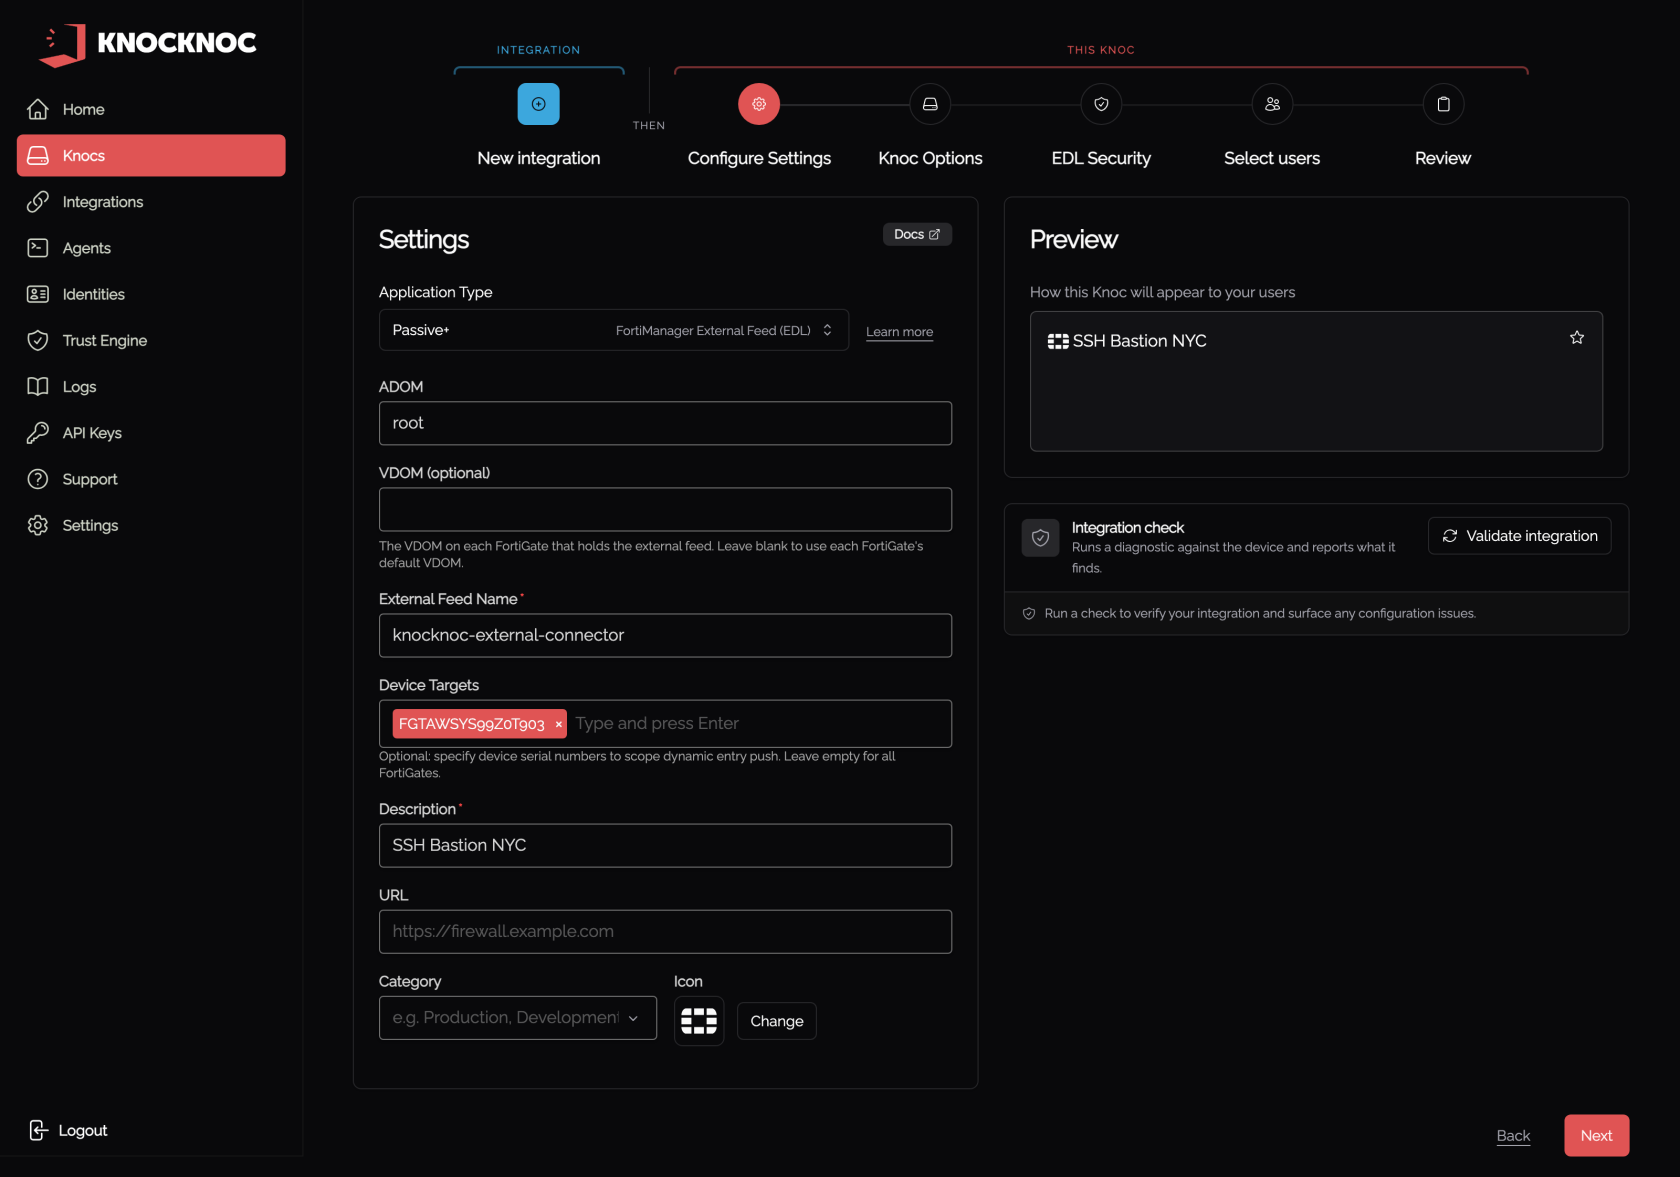This screenshot has width=1680, height=1177.
Task: Edit the External Feed Name field
Action: point(665,635)
